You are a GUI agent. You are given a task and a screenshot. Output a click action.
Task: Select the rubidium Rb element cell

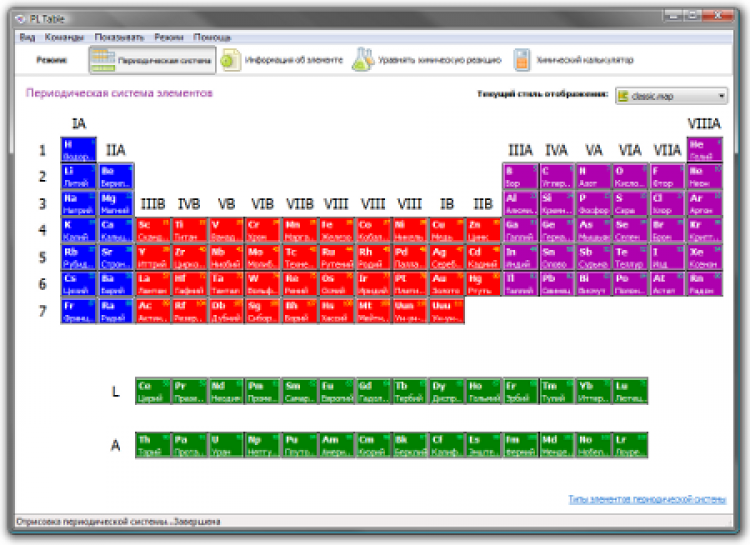[78, 257]
